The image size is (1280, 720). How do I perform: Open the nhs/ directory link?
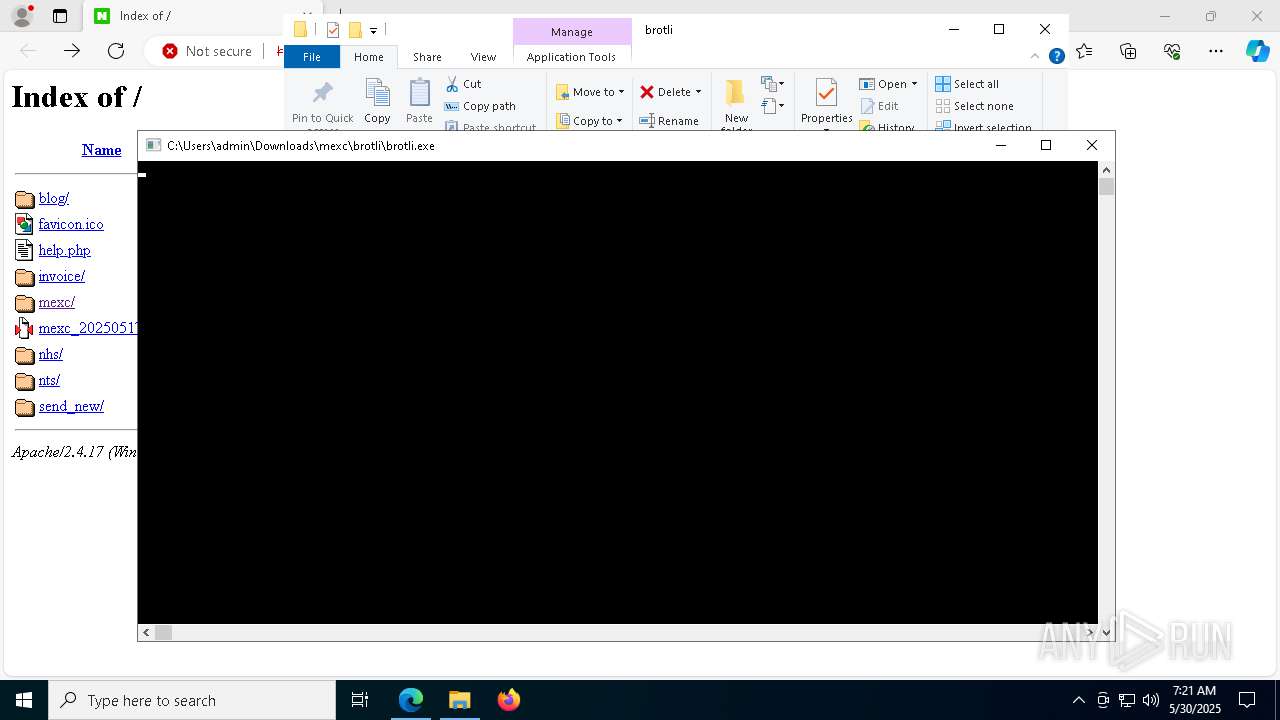point(50,354)
